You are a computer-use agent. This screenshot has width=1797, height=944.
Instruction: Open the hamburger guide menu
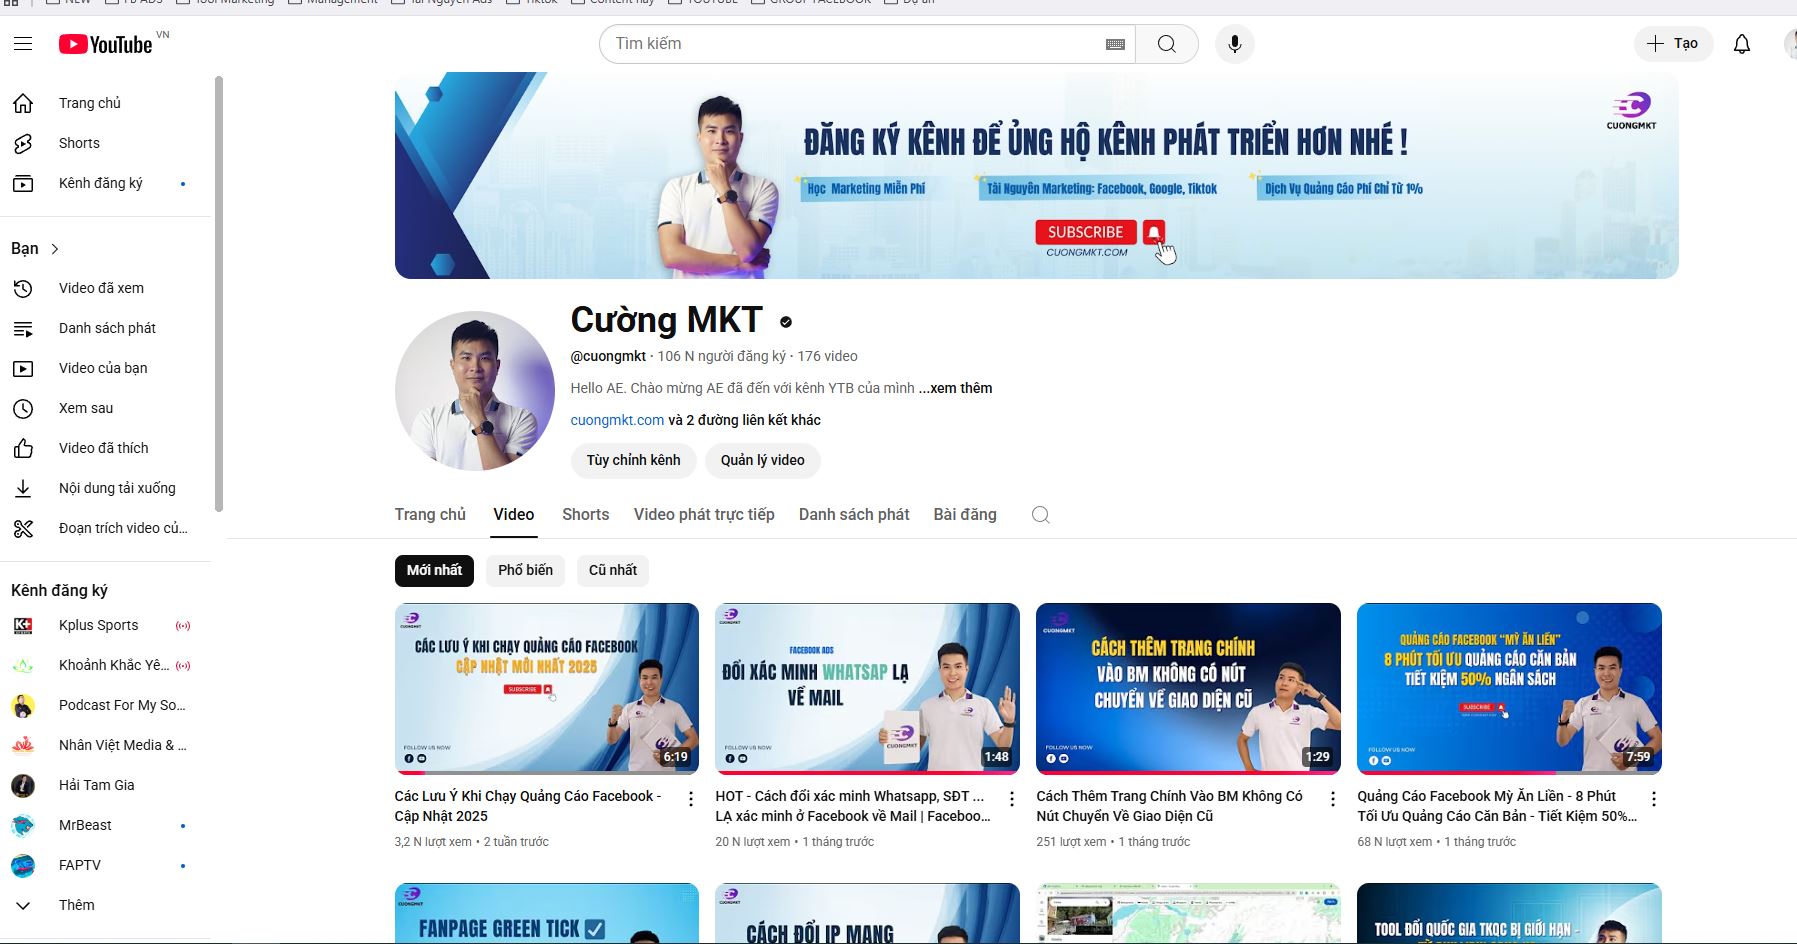tap(23, 44)
